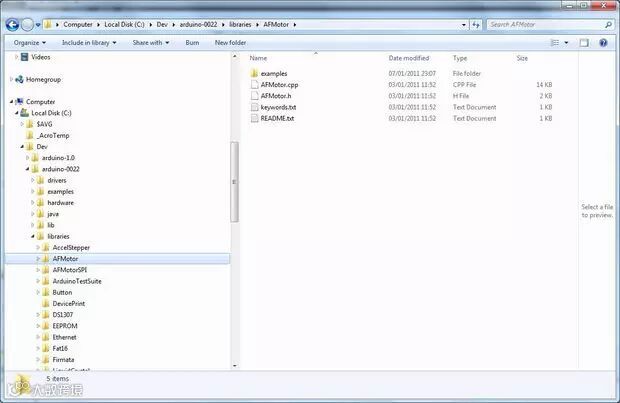Select the _AcroTemp folder in tree
This screenshot has height=403, width=620.
click(54, 135)
